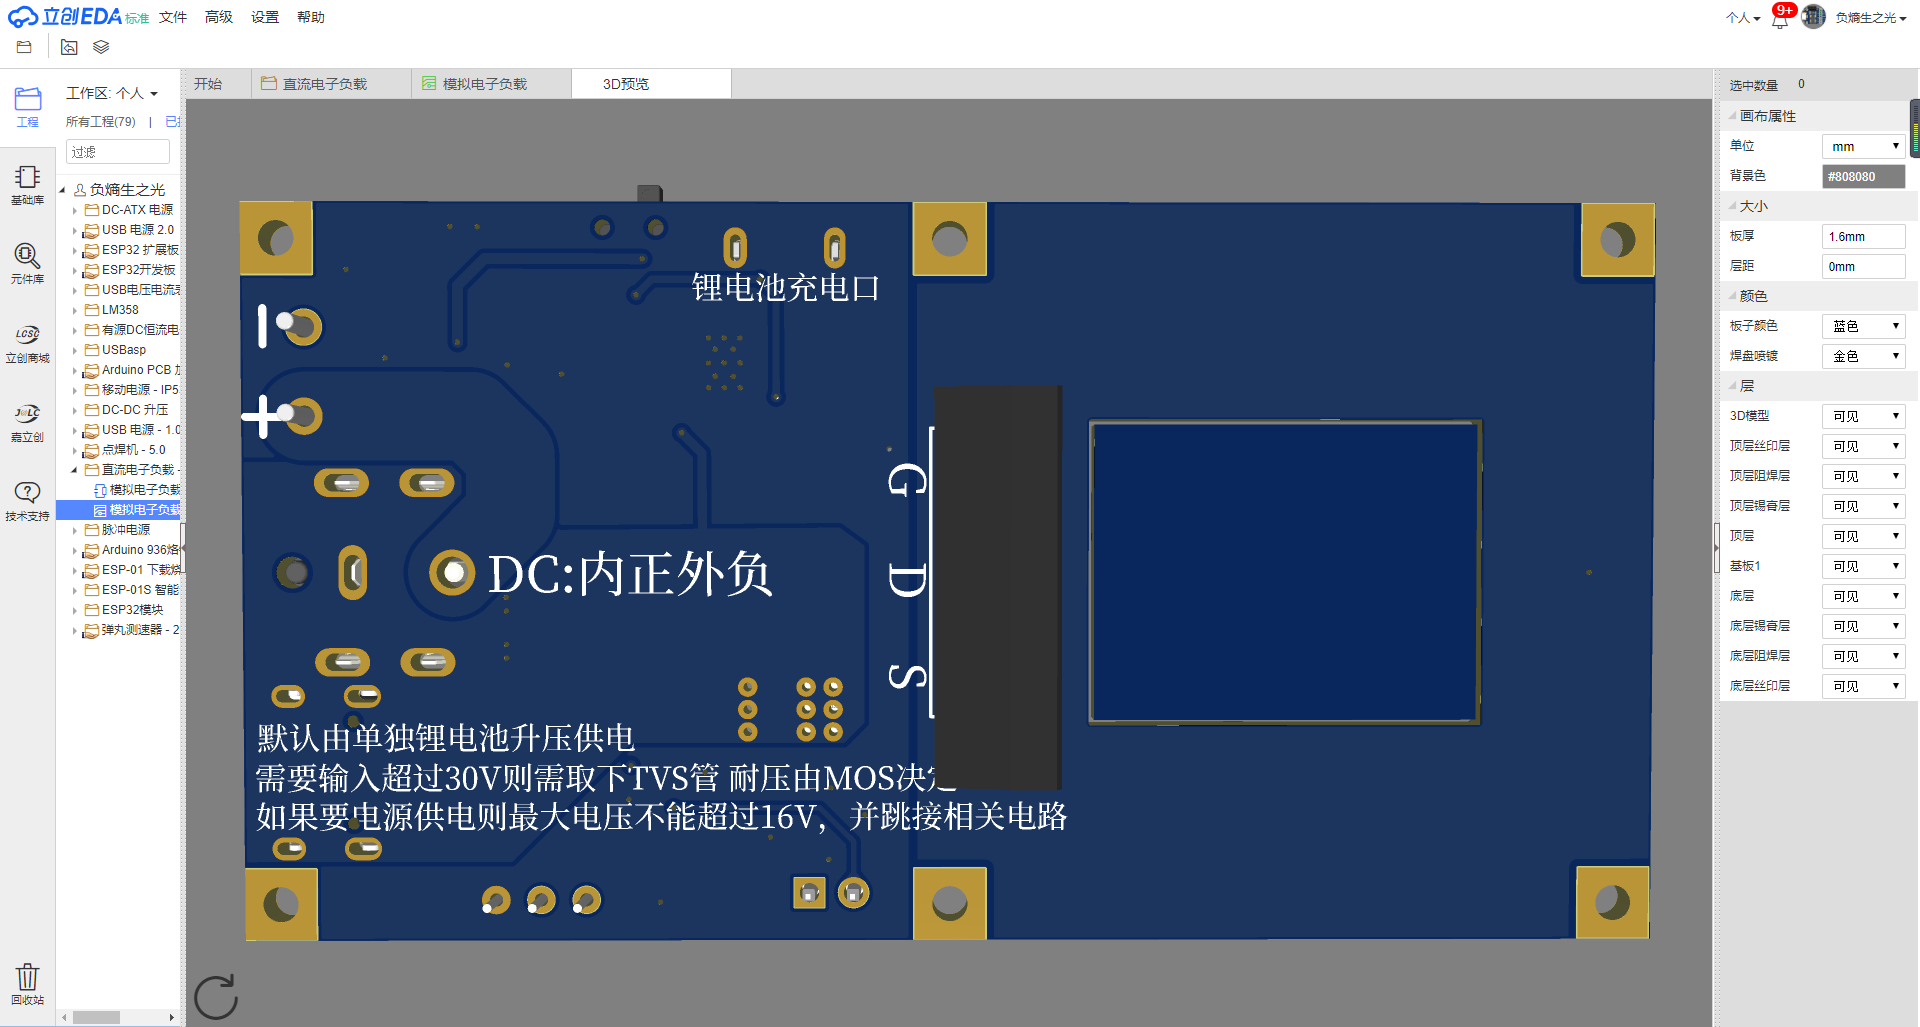Open the 立创商城 LCSC store icon
Screen dimensions: 1920x1027
tap(27, 342)
